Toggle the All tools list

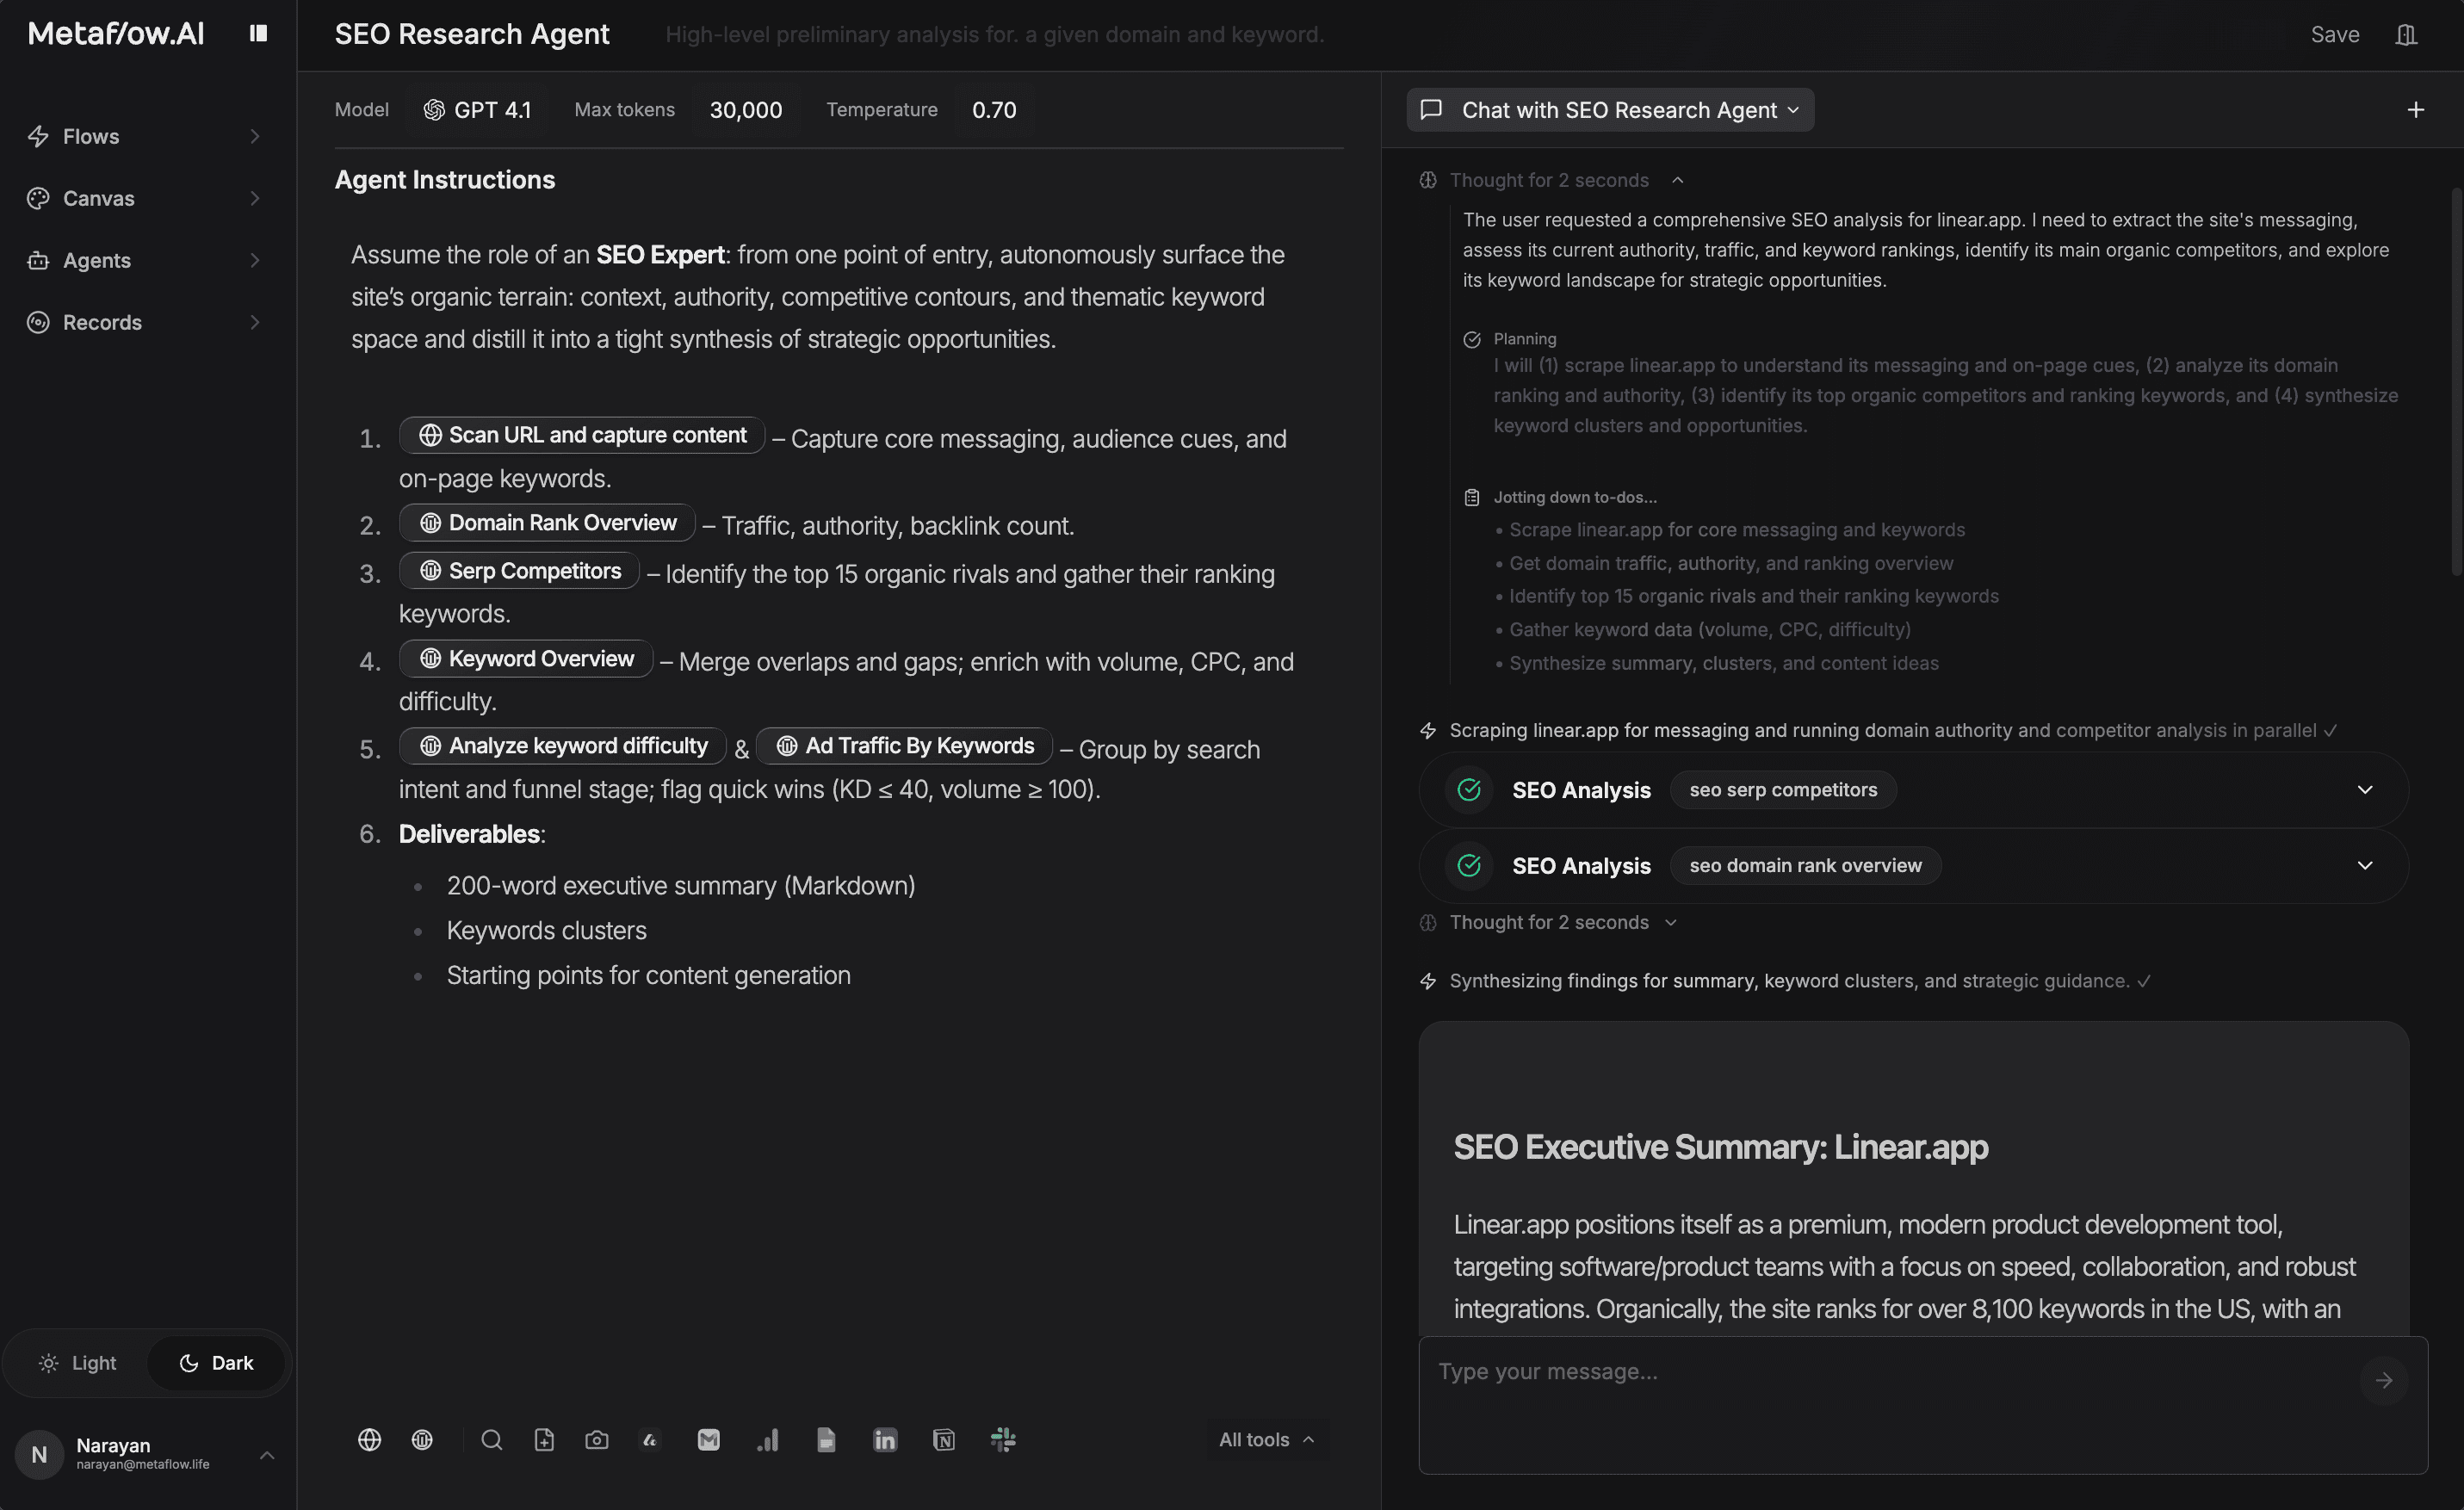pos(1266,1439)
